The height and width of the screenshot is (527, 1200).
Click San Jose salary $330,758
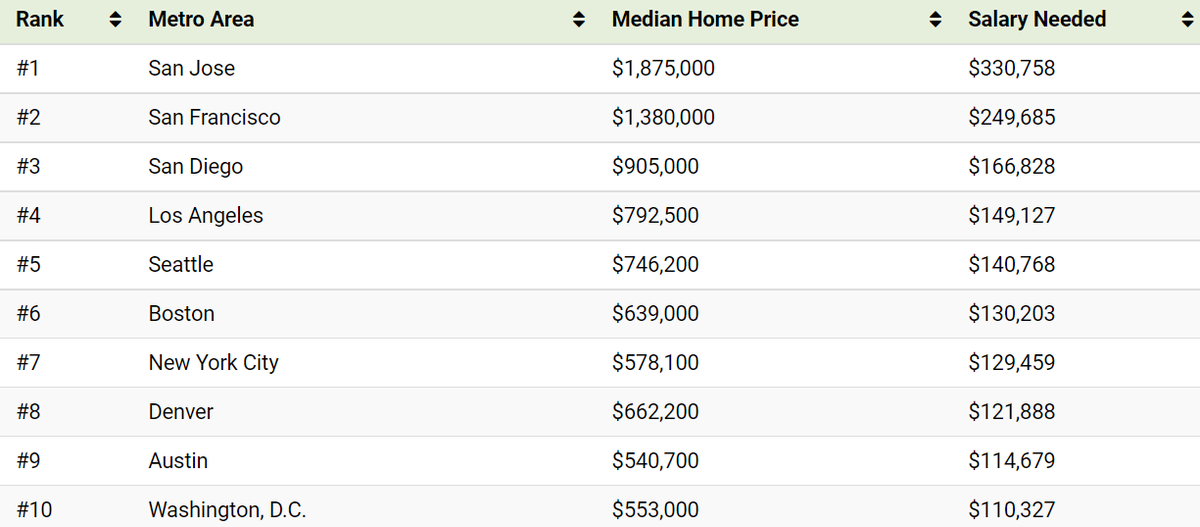(1011, 68)
